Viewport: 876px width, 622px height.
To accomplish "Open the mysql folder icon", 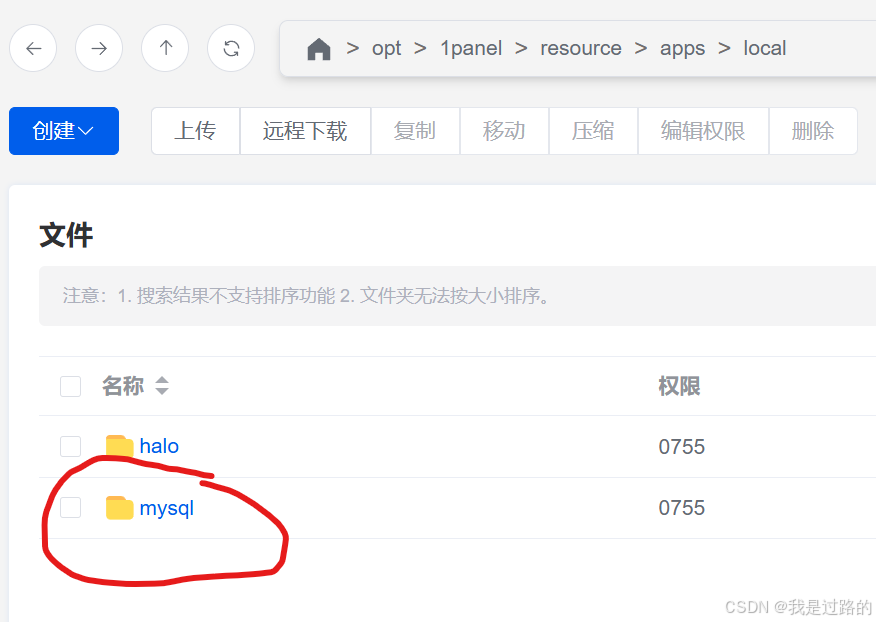I will pos(120,508).
